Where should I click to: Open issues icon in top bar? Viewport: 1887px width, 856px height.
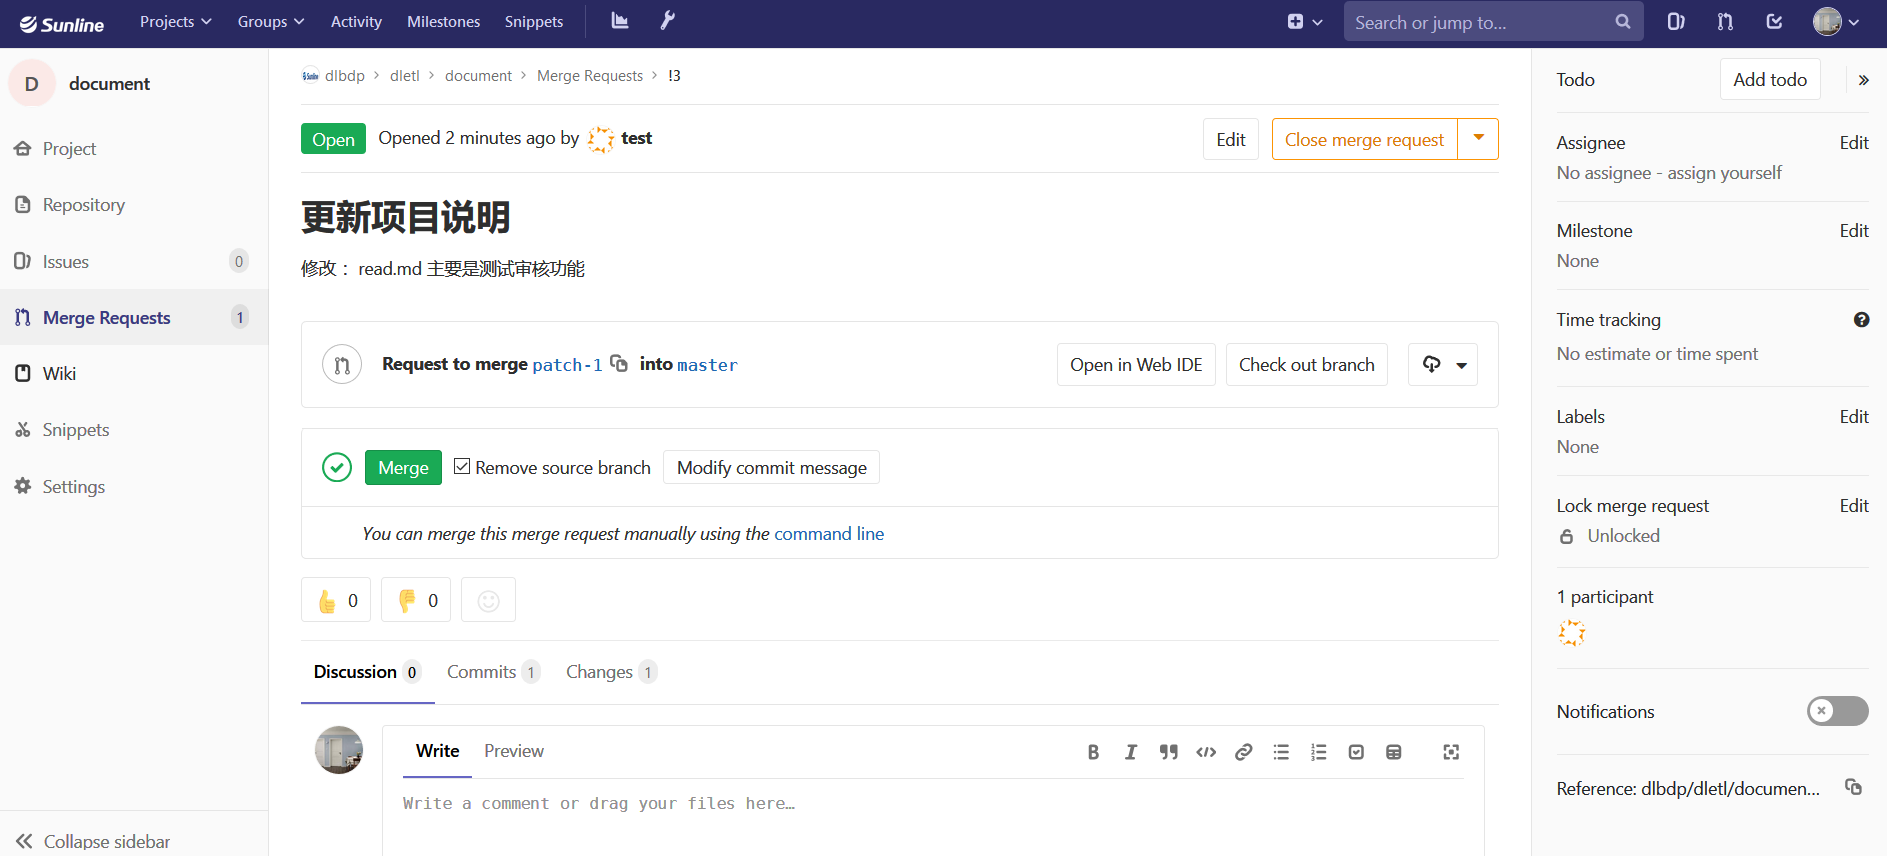[x=1676, y=21]
